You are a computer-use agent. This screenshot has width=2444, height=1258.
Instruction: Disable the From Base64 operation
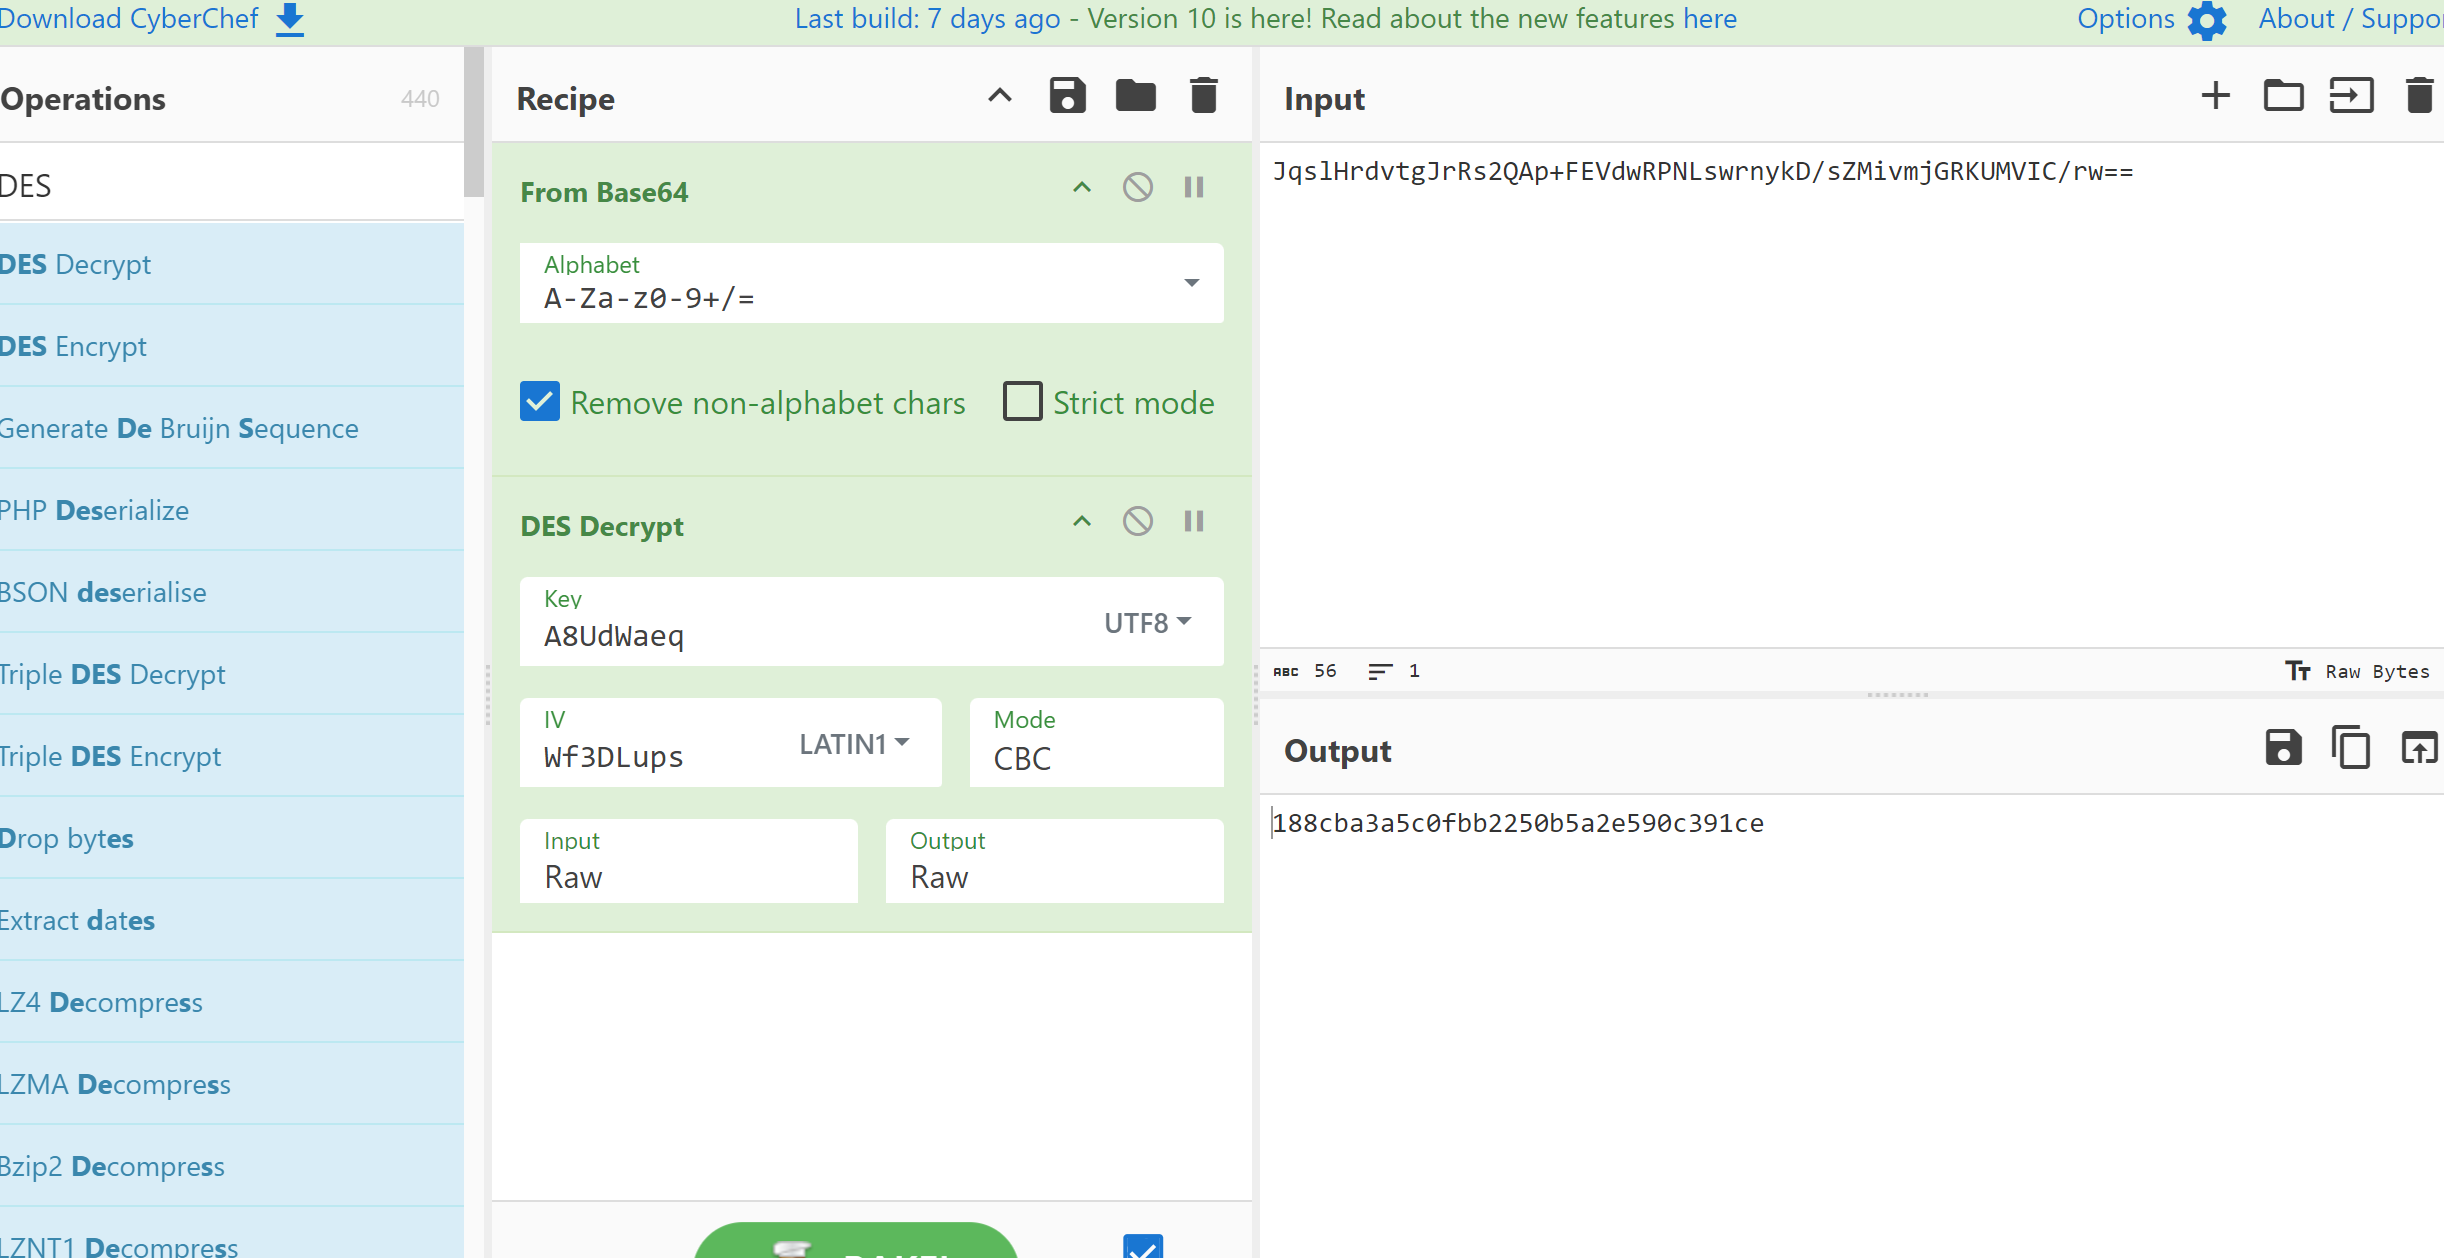coord(1137,188)
